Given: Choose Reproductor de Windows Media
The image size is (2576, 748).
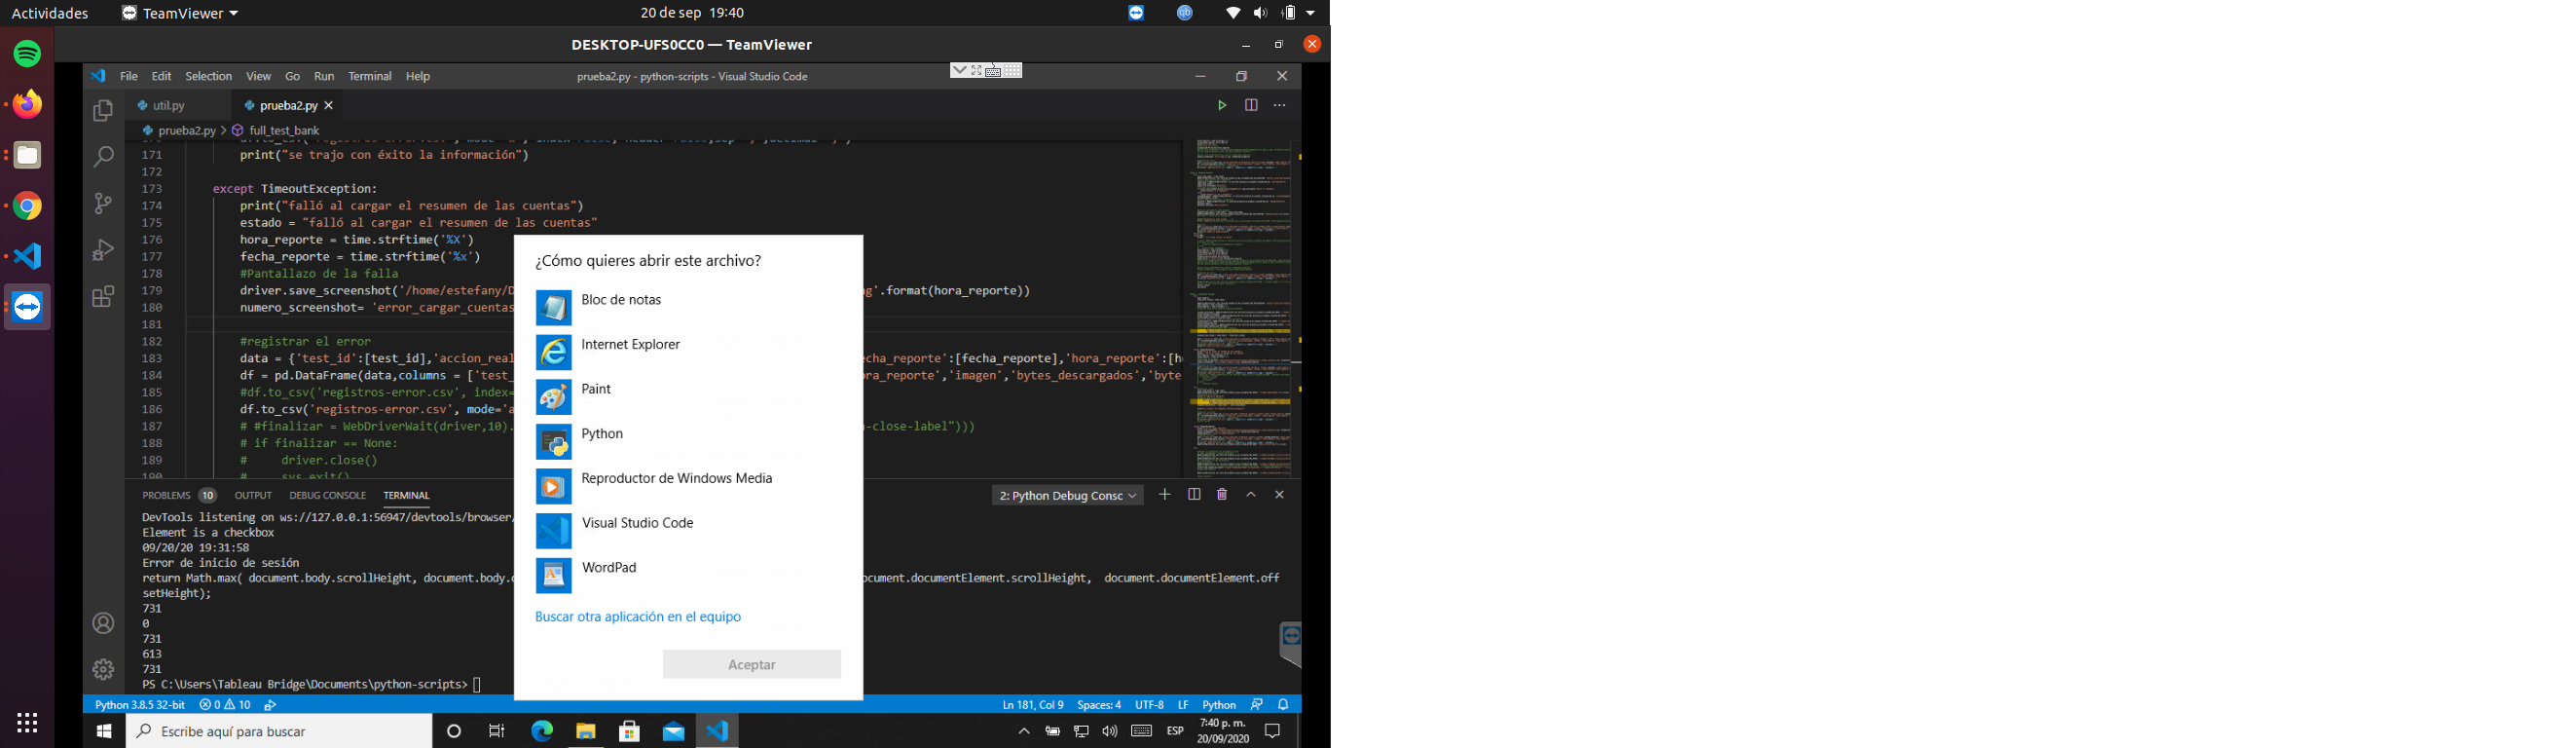Looking at the screenshot, I should (688, 486).
